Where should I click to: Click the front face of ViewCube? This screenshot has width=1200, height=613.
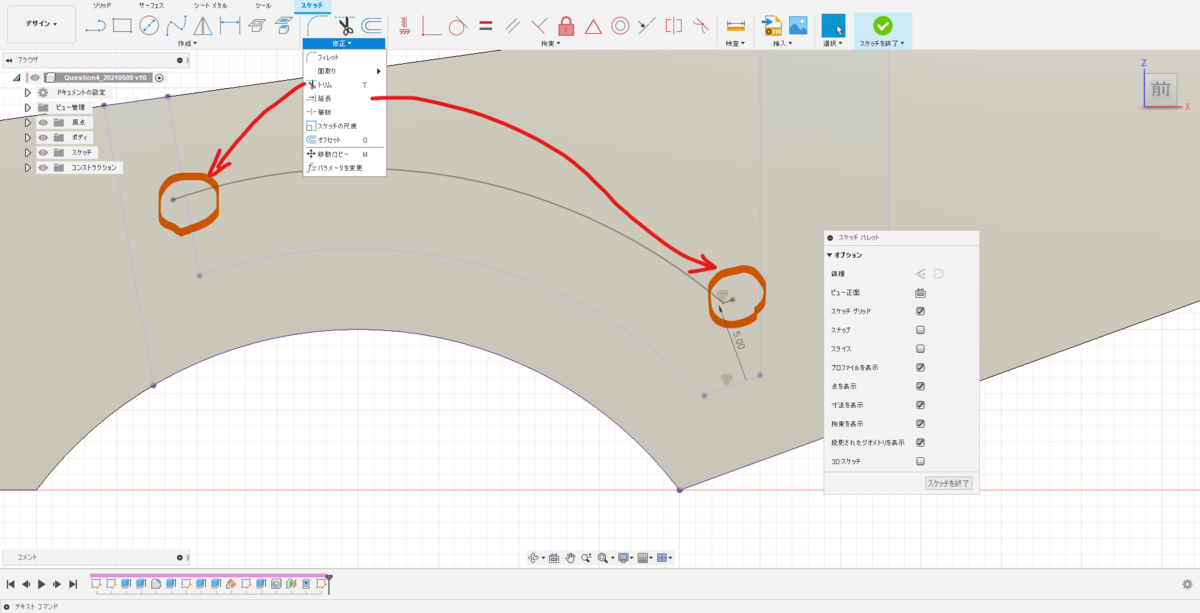pos(1160,89)
